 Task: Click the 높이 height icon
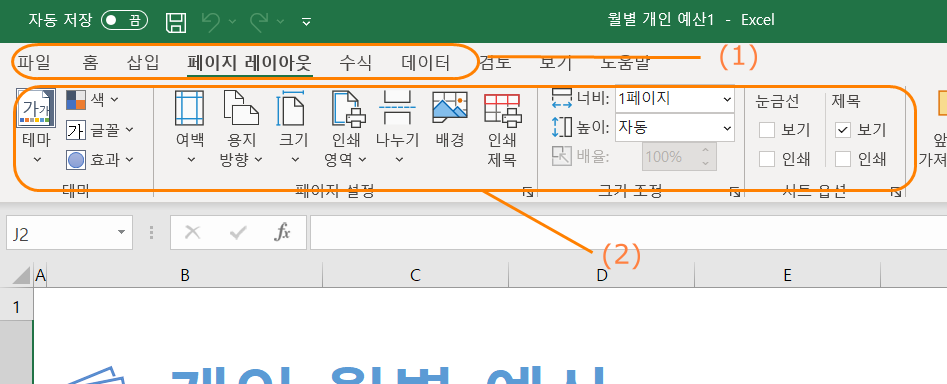562,127
